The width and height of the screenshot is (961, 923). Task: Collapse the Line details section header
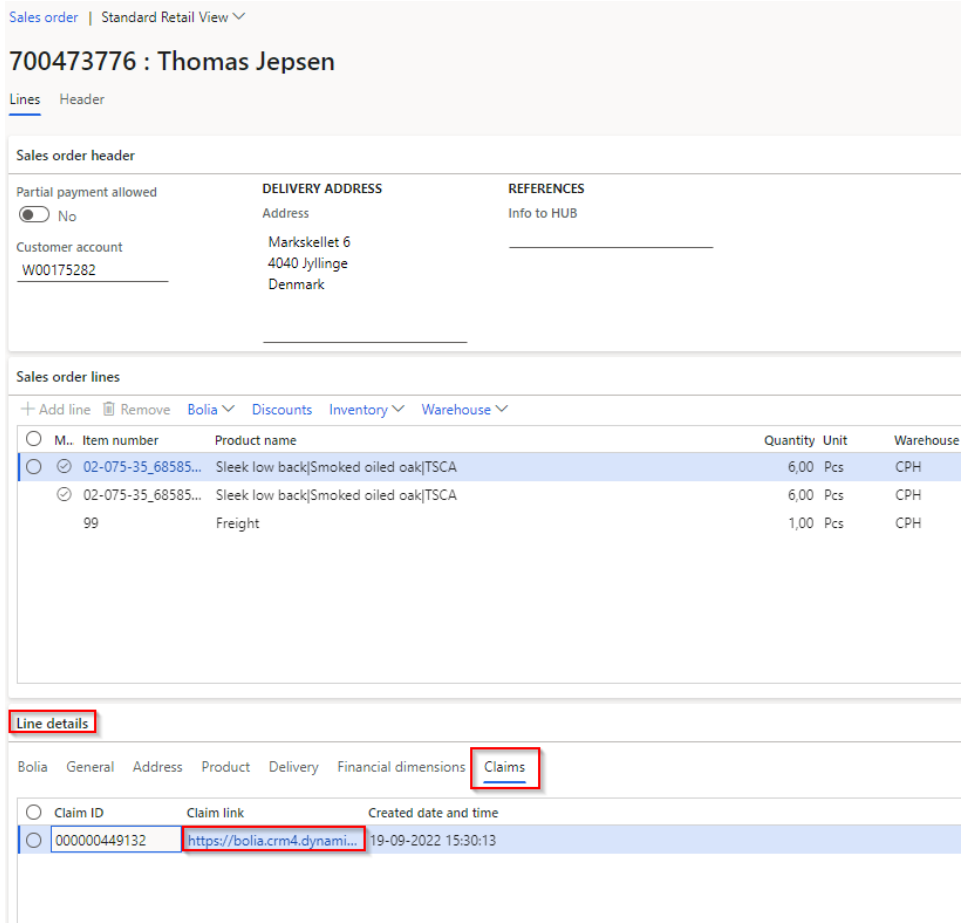(x=52, y=723)
